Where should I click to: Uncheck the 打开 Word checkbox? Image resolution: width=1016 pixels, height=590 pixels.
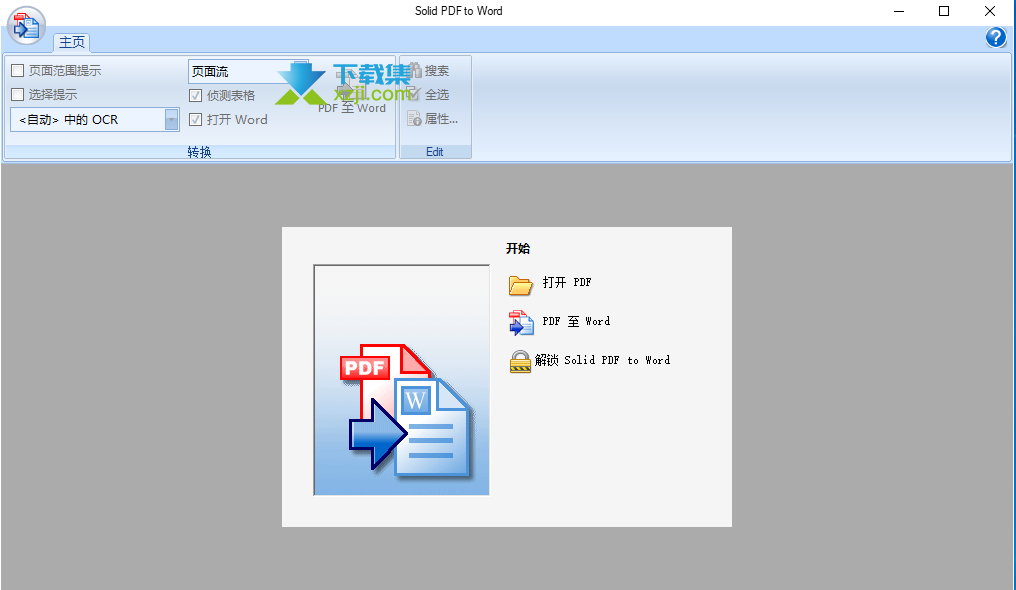tap(195, 120)
